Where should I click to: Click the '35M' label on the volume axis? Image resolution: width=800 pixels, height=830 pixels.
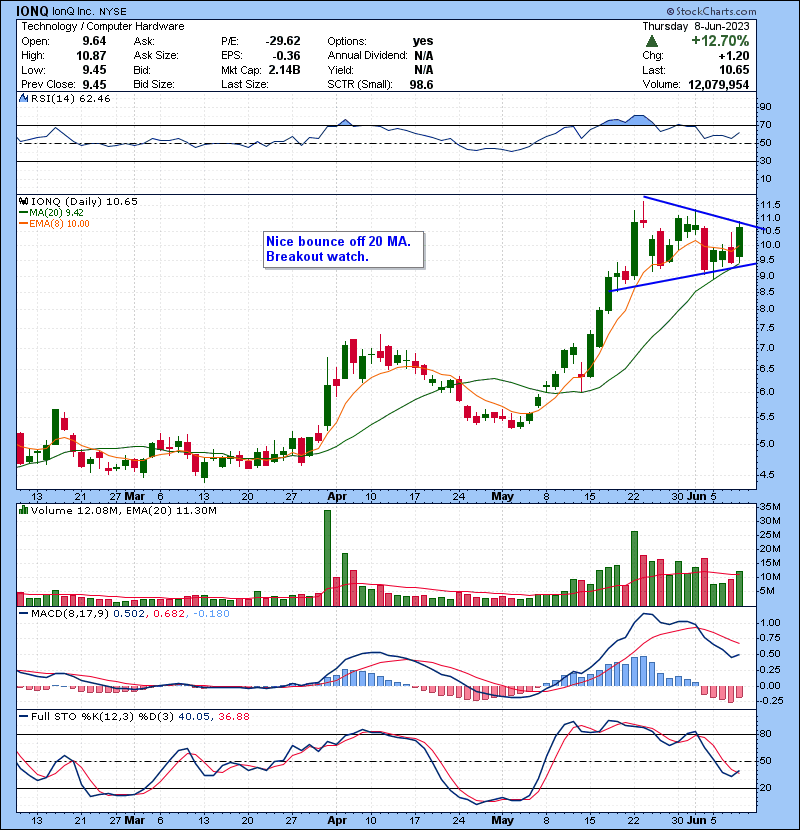coord(770,507)
